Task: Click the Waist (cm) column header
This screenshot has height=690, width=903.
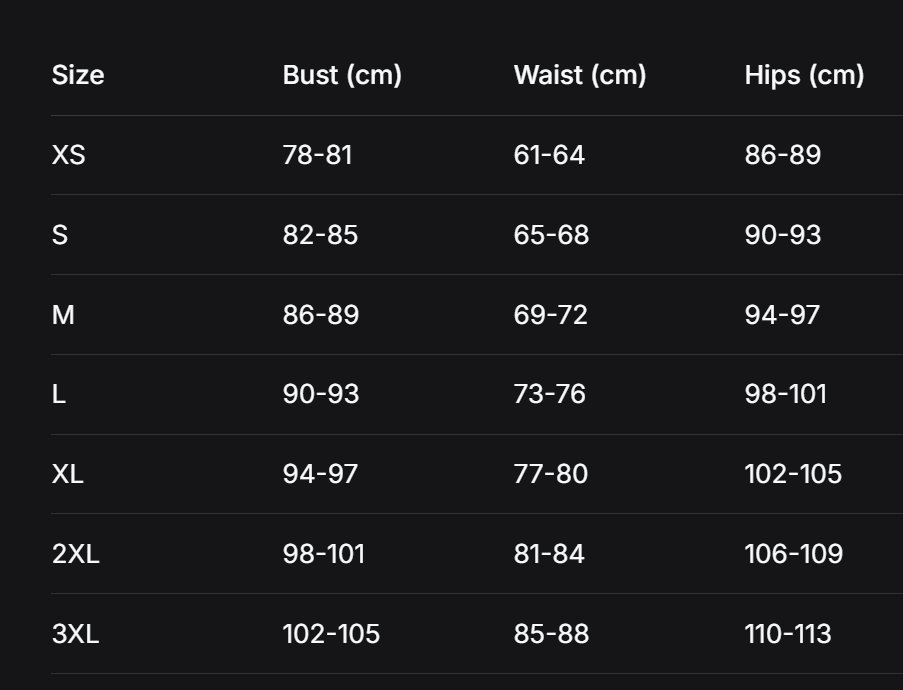Action: 580,75
